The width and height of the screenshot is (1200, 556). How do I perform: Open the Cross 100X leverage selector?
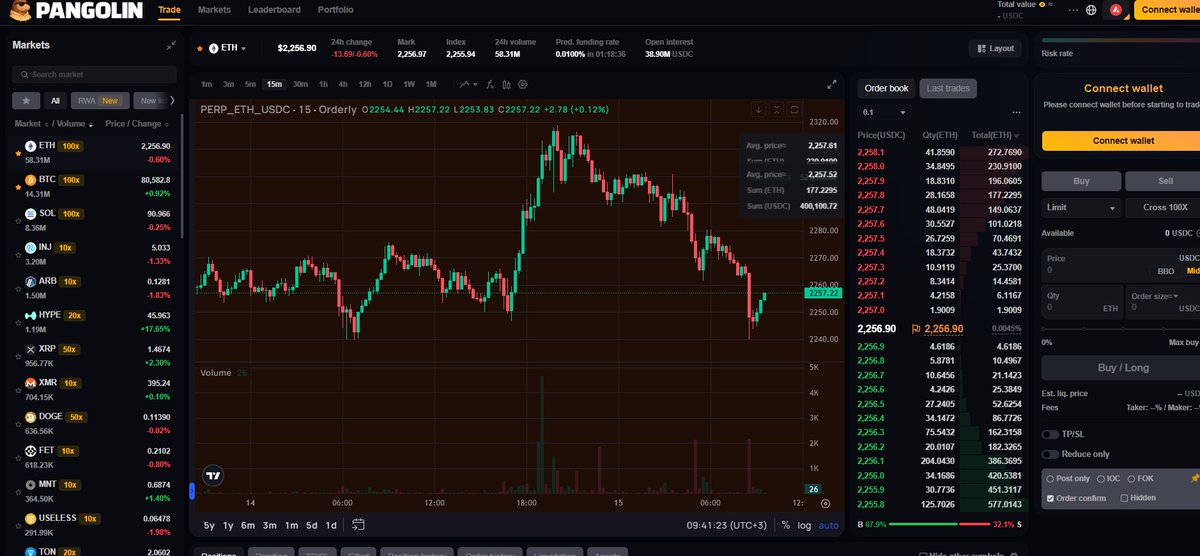pyautogui.click(x=1163, y=208)
